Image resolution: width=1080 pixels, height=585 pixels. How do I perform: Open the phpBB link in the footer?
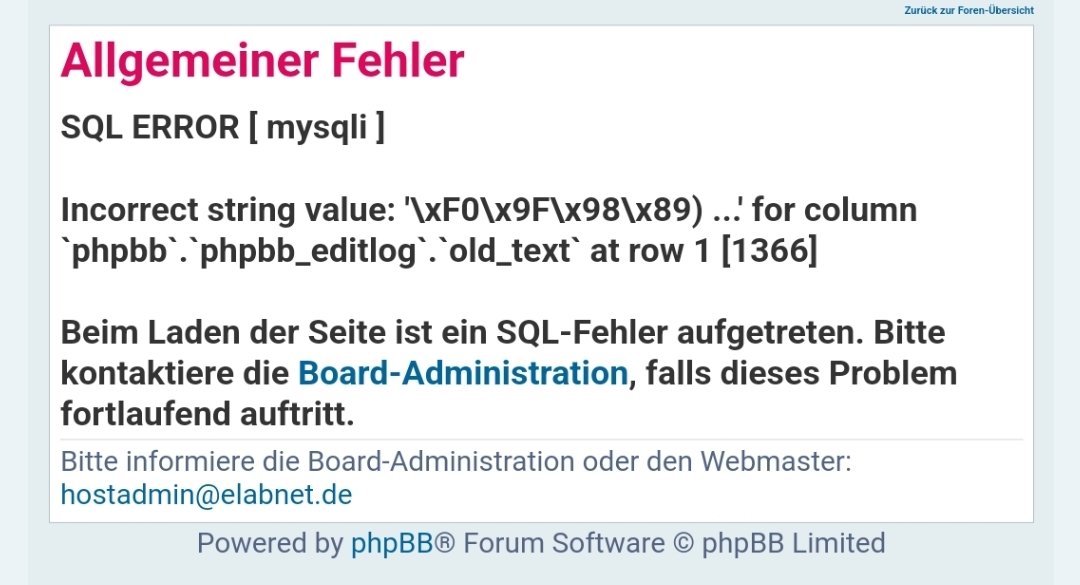(x=392, y=544)
